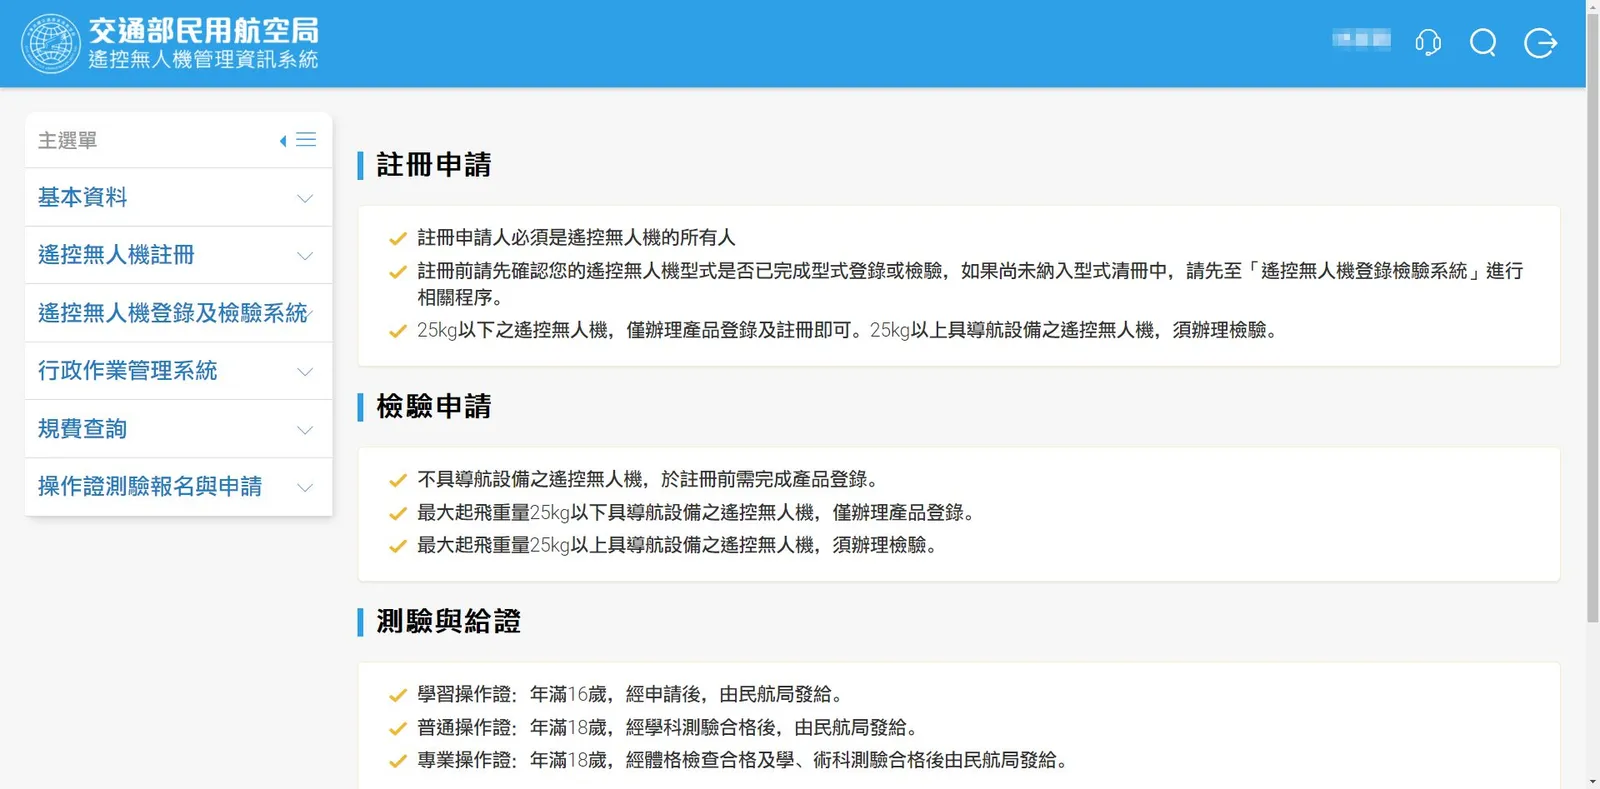Open the 基本資料 menu item
This screenshot has height=789, width=1600.
pos(179,198)
